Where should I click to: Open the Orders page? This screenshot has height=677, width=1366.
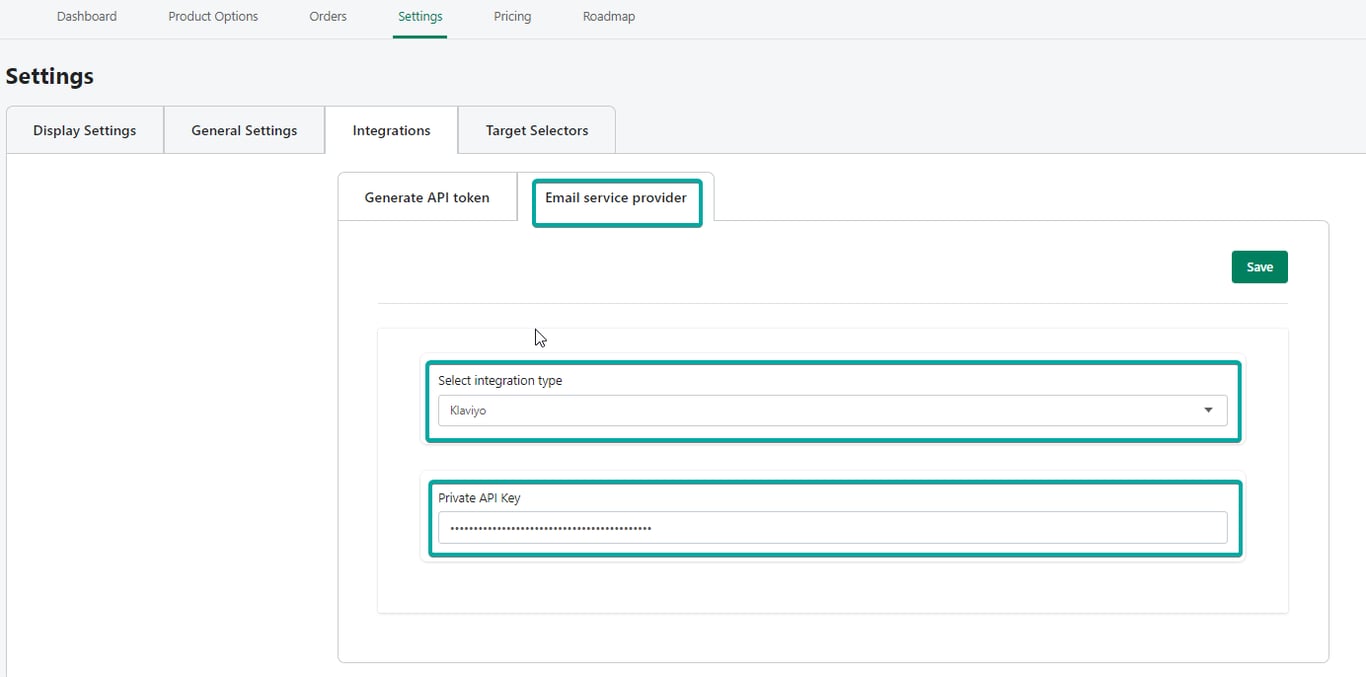(x=328, y=17)
